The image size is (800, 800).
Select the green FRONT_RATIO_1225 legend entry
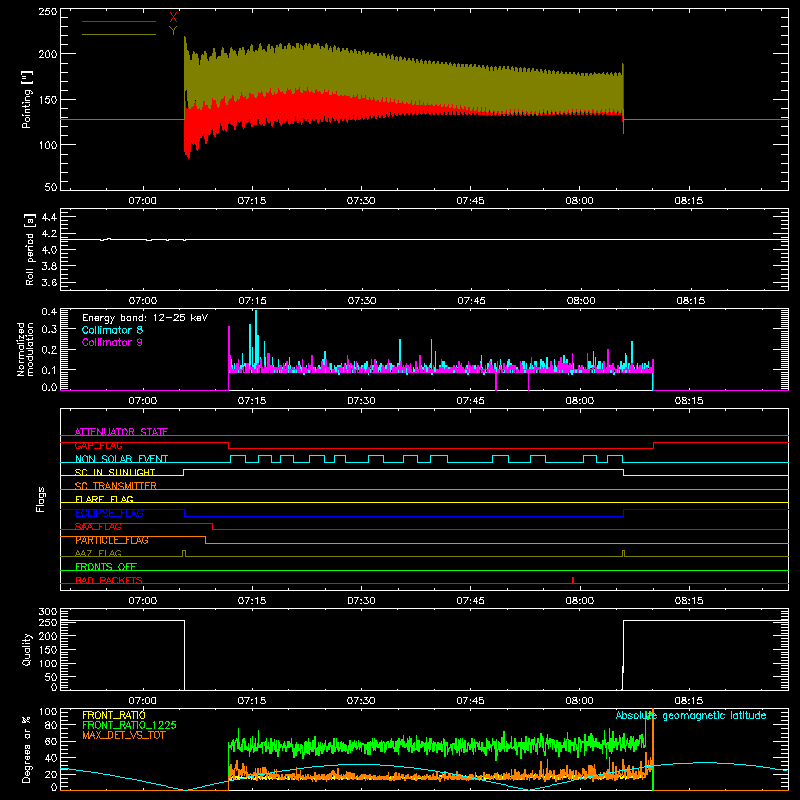130,725
